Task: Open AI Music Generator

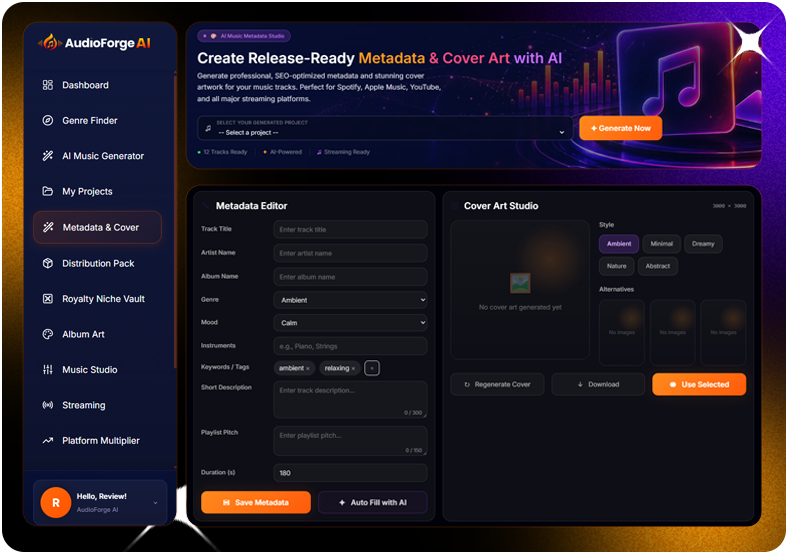Action: pos(103,156)
